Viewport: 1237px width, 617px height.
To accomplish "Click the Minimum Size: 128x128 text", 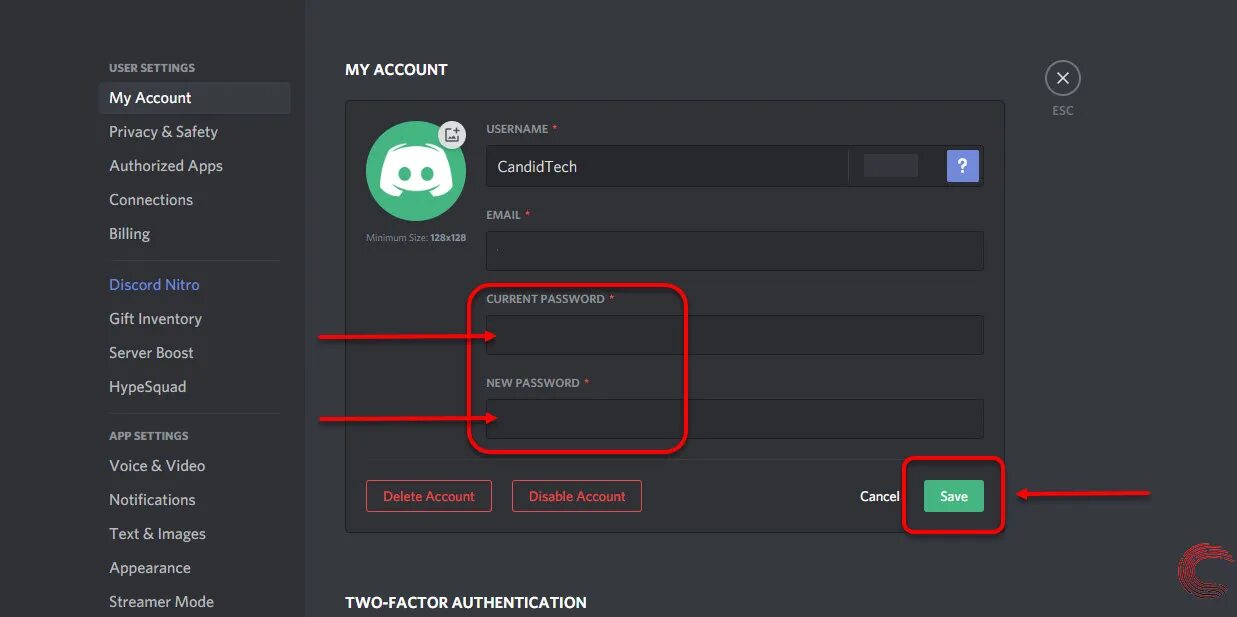I will [416, 238].
